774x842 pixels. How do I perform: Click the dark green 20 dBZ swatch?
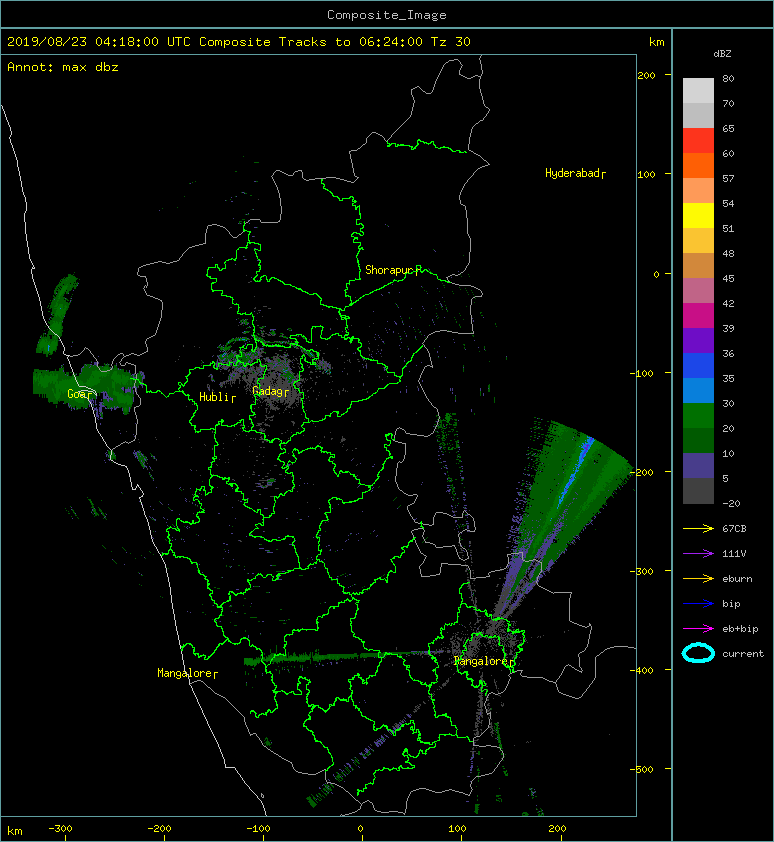[698, 440]
